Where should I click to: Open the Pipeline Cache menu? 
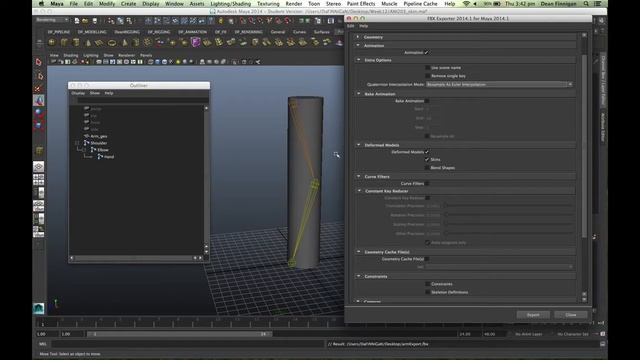[x=420, y=4]
